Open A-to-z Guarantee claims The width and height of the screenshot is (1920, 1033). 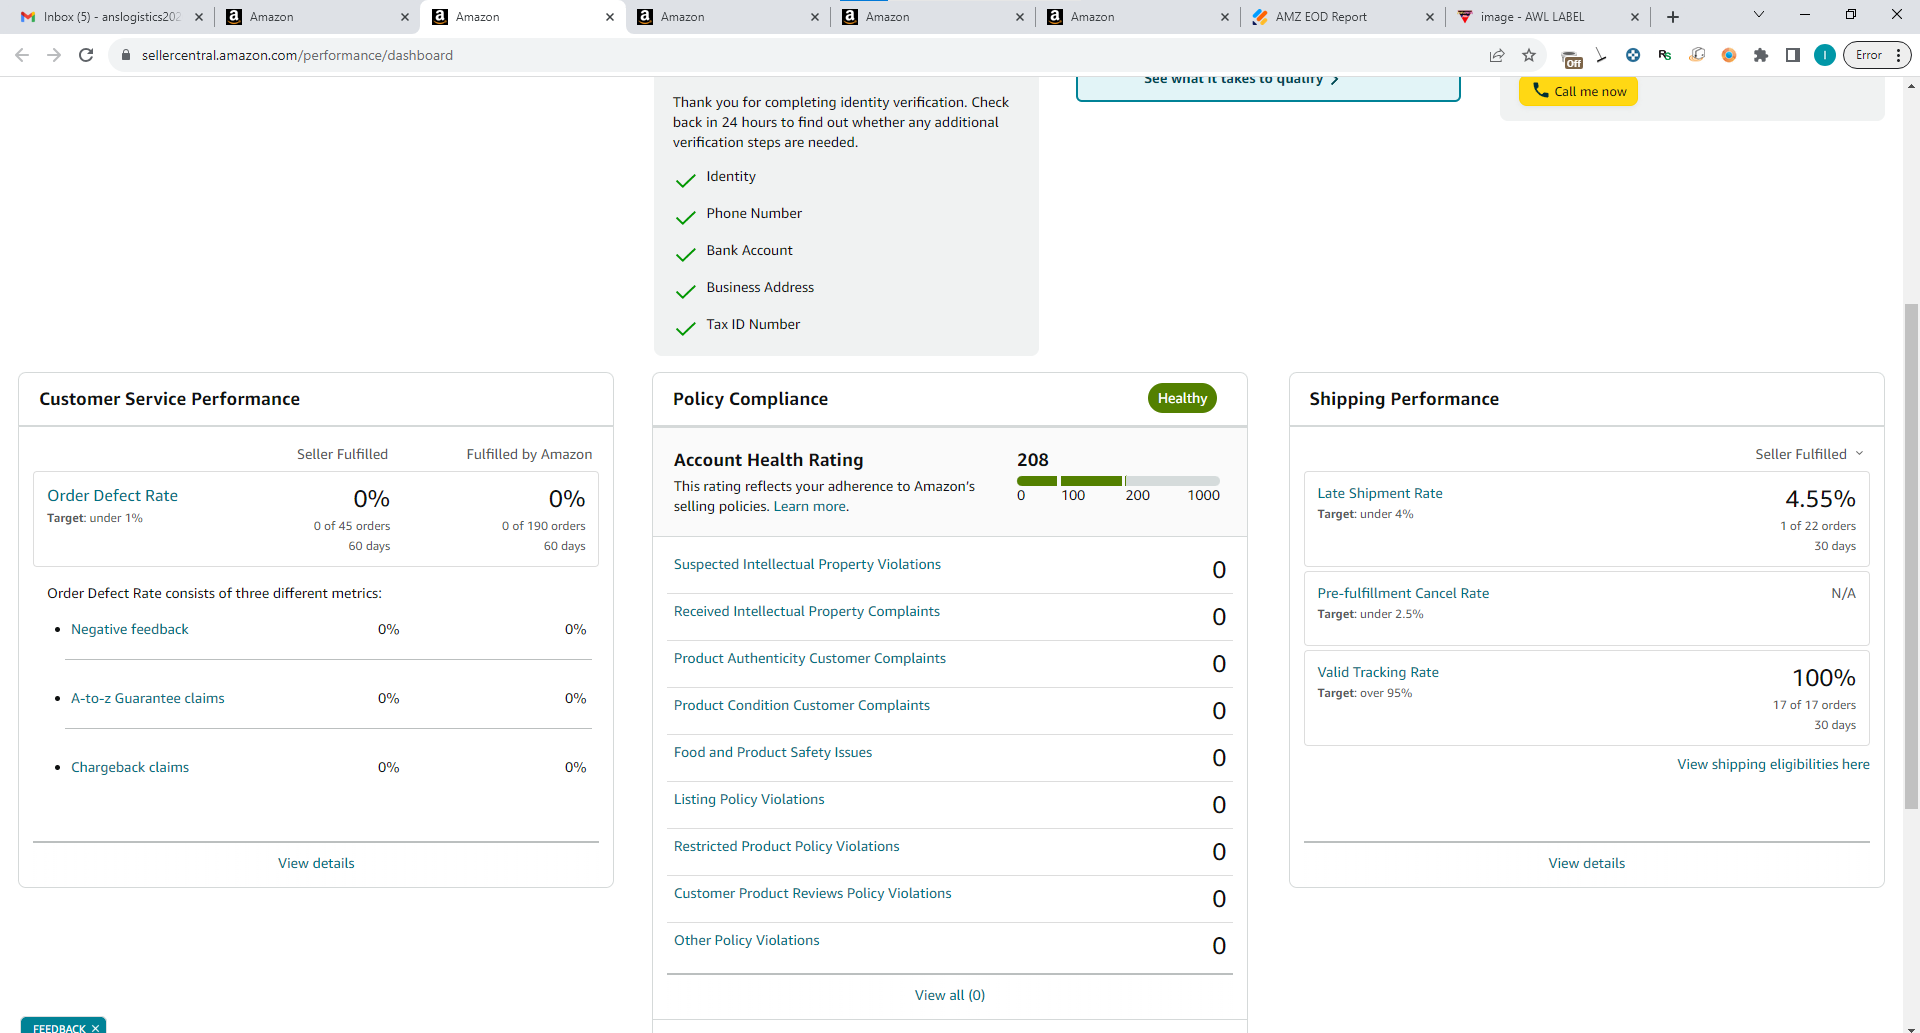tap(147, 698)
